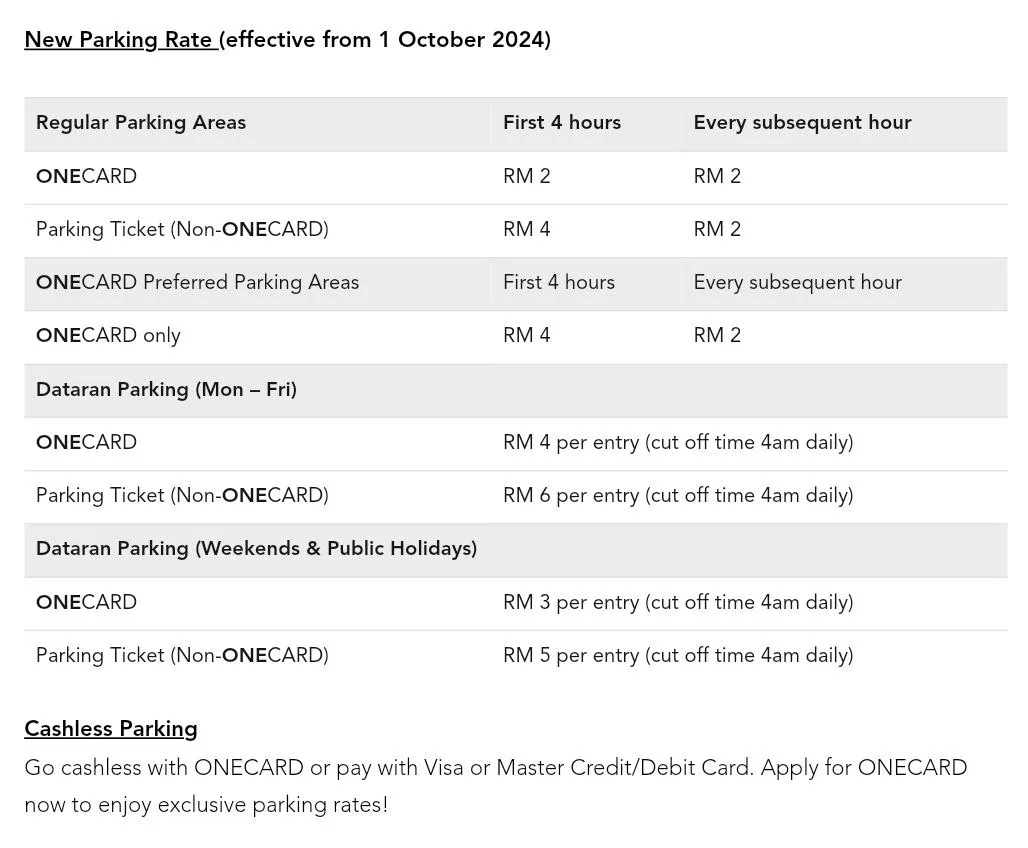The image size is (1028, 848).
Task: Click "Dataran Parking (Weekends & Public Holidays)" header
Action: point(256,548)
